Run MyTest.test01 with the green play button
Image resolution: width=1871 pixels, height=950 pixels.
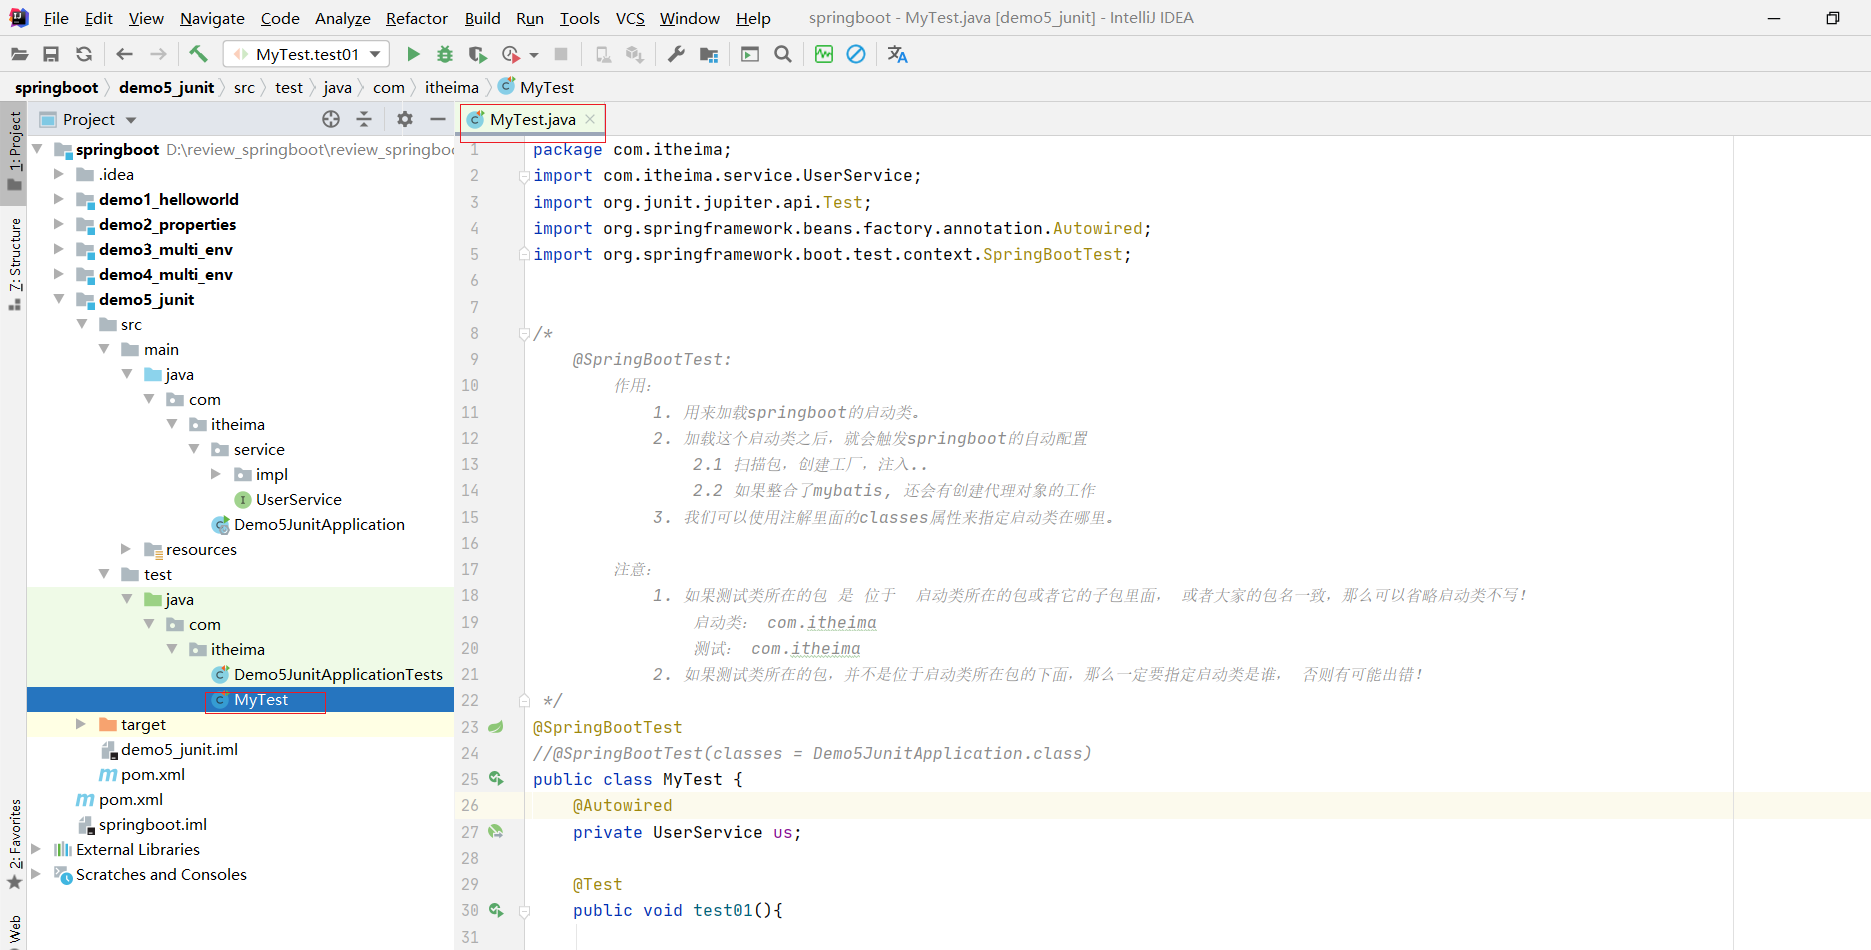pyautogui.click(x=413, y=54)
